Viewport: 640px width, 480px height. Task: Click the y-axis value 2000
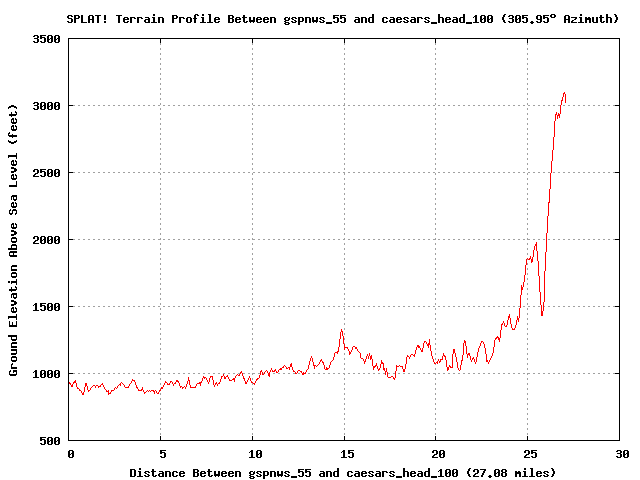click(x=46, y=240)
